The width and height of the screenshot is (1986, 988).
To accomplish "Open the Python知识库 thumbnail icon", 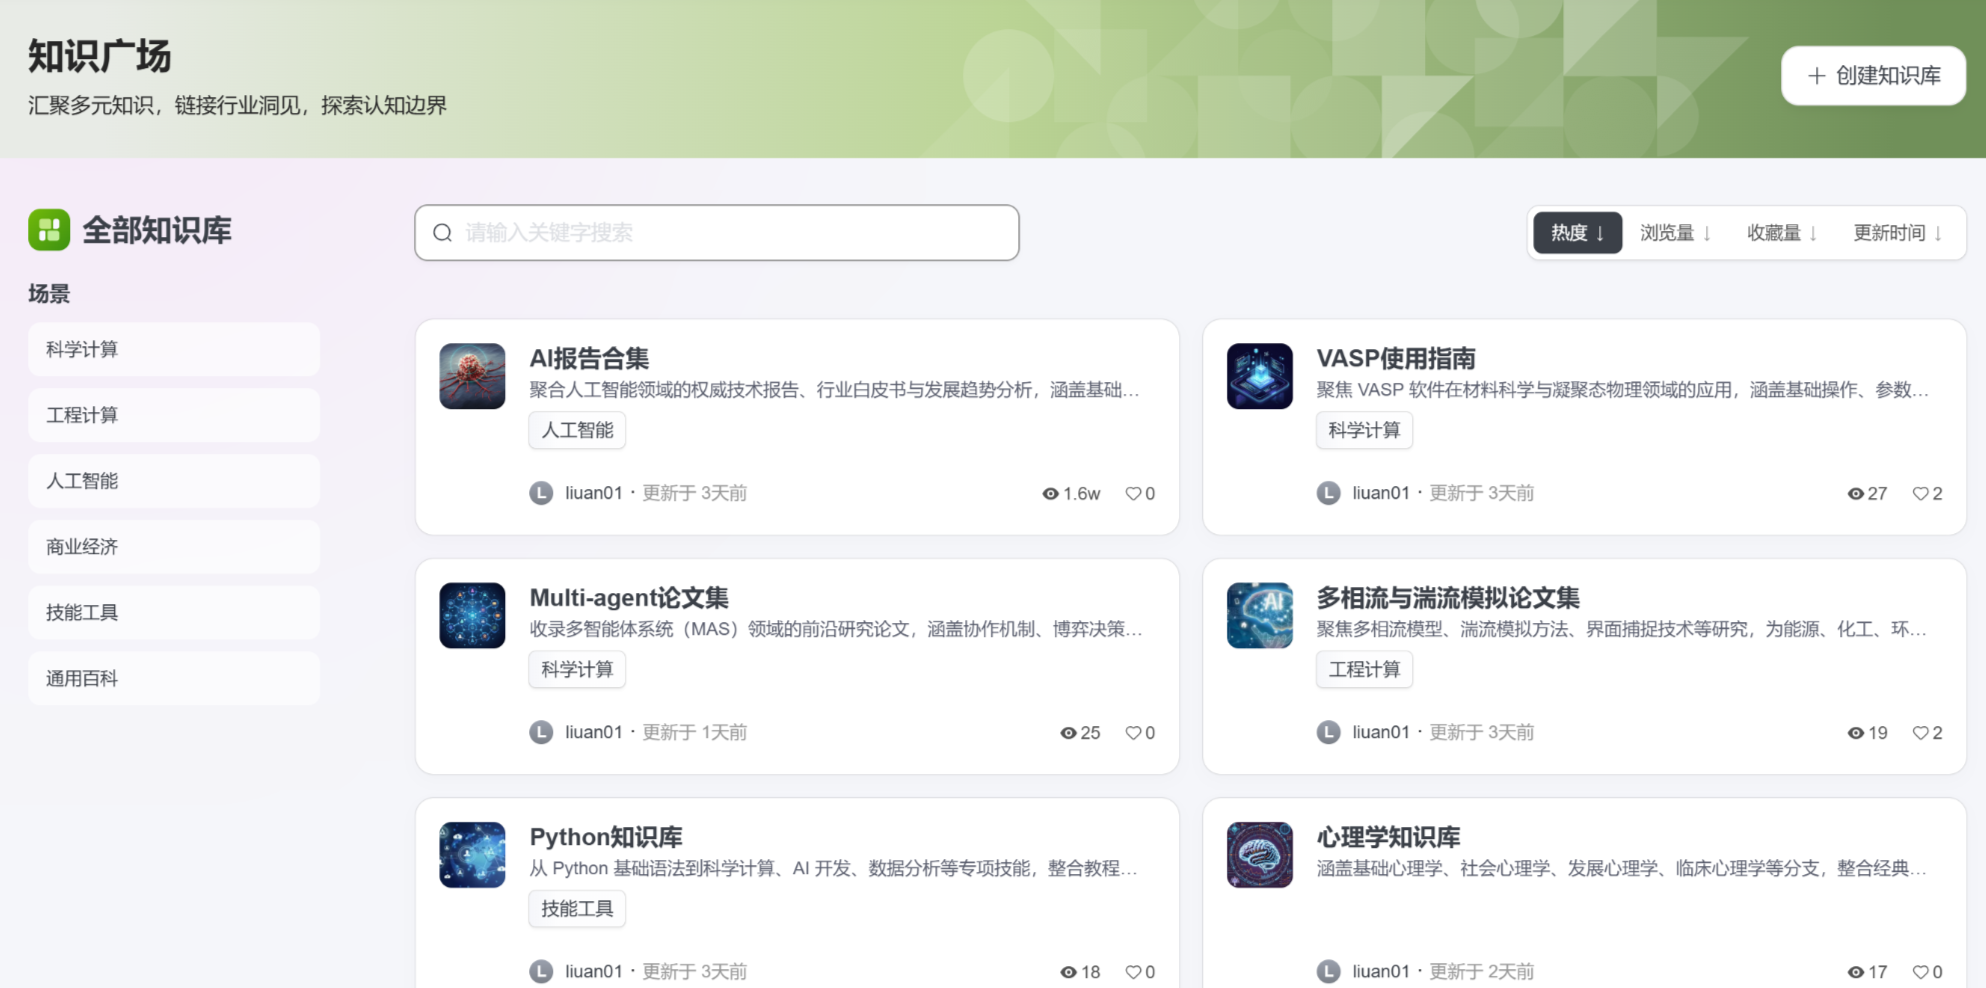I will pyautogui.click(x=472, y=854).
